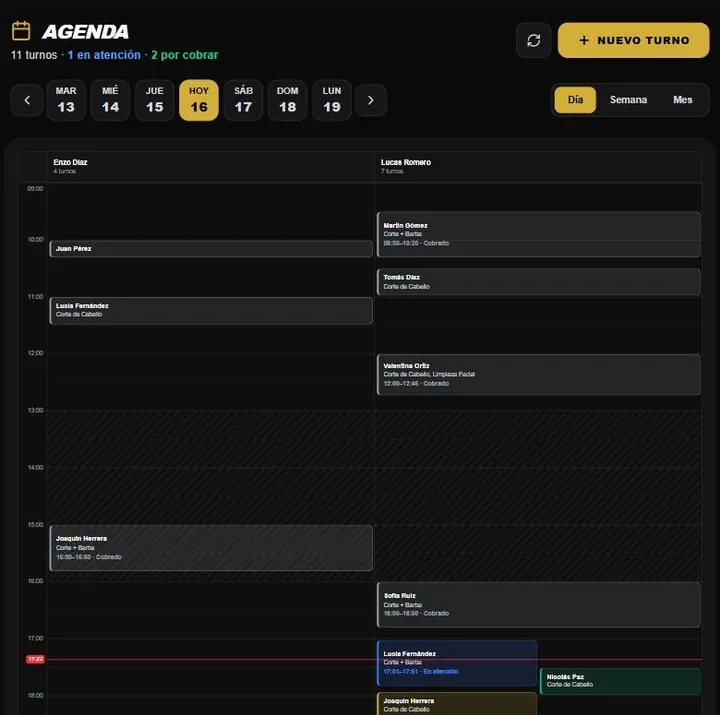Screen dimensions: 720x715
Task: Switch to Semana view
Action: tap(628, 100)
